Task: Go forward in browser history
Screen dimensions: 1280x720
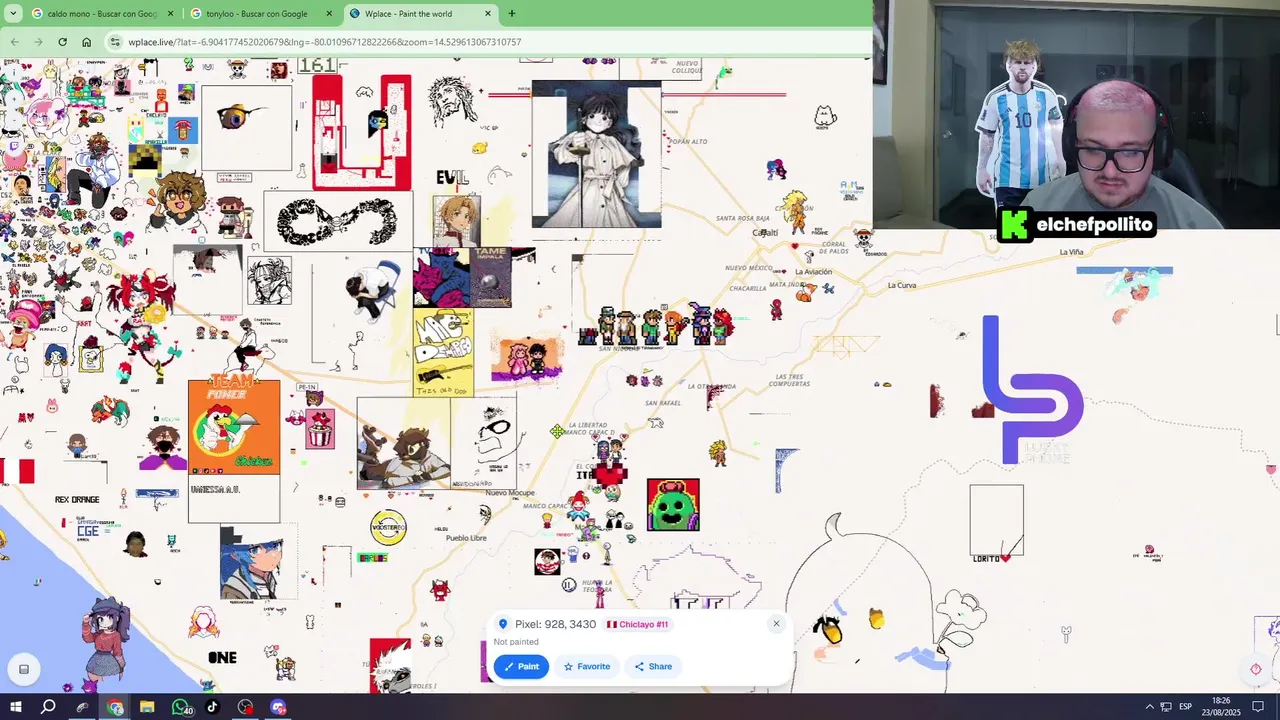Action: (38, 42)
